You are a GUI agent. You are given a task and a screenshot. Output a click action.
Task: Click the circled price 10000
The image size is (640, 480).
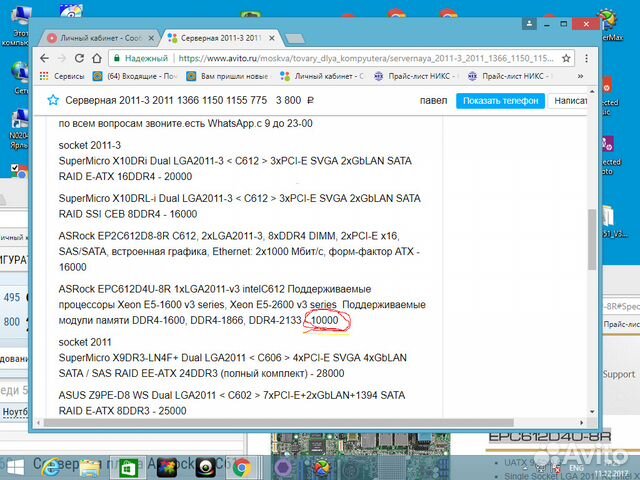[324, 320]
